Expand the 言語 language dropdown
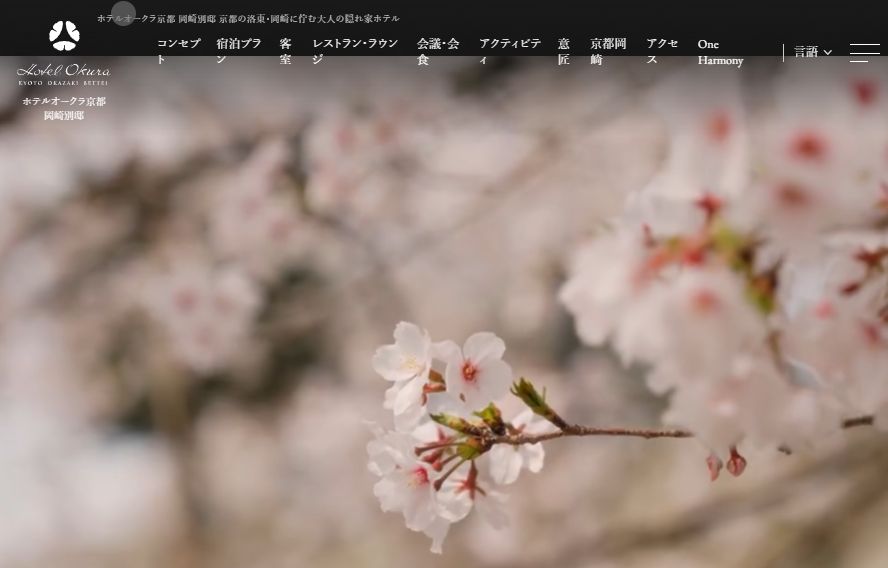 pyautogui.click(x=806, y=52)
